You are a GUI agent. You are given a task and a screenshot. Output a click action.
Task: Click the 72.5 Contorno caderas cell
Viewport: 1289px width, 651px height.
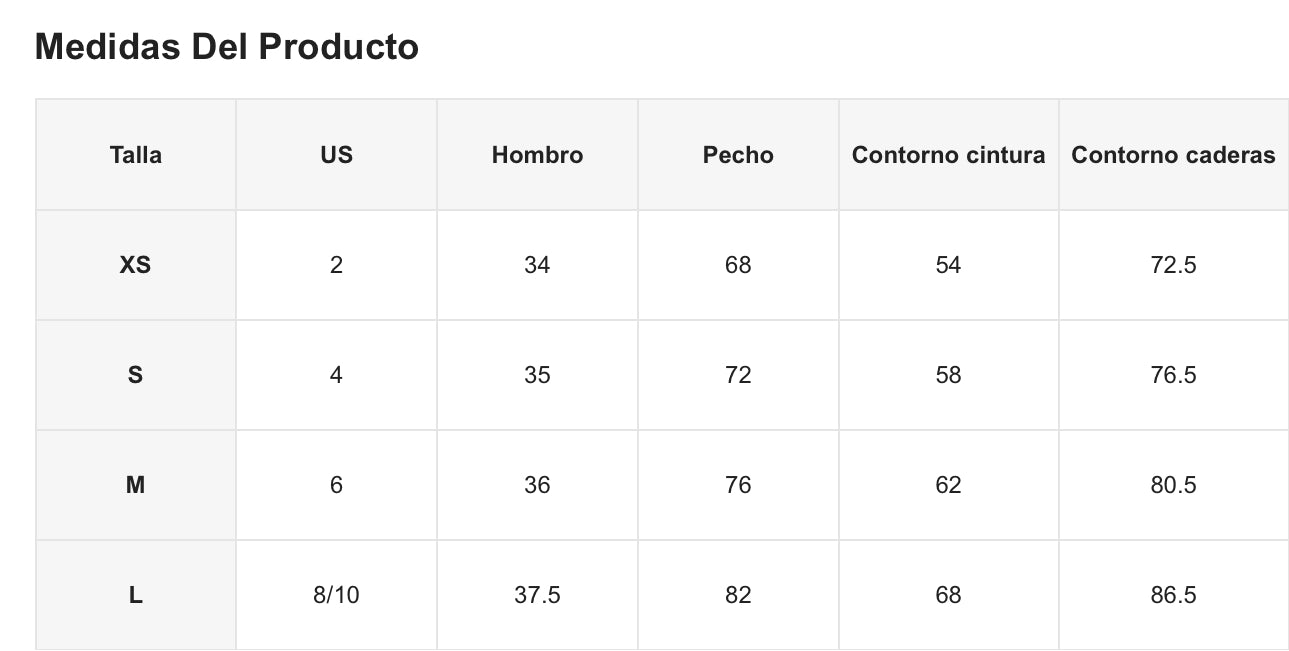pos(1173,265)
